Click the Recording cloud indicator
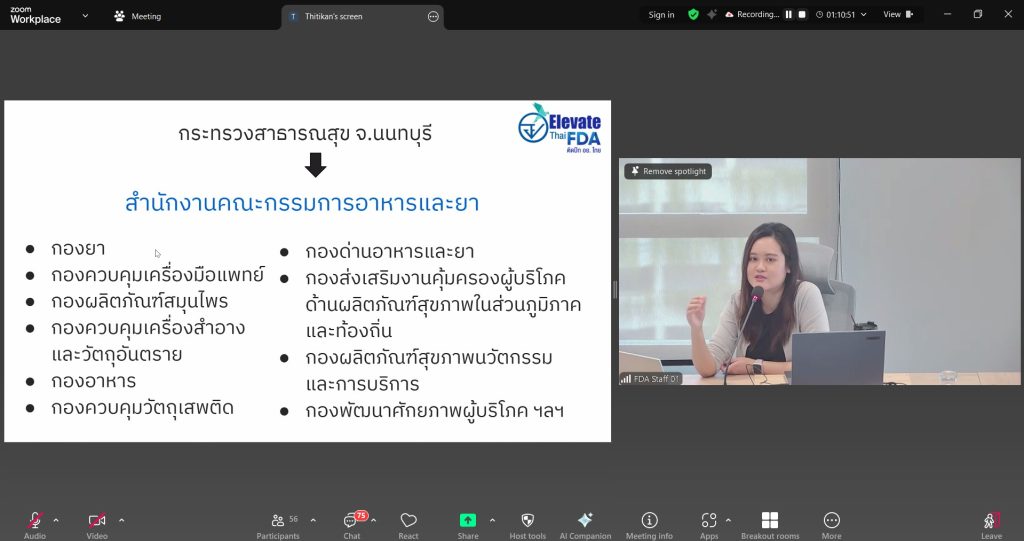The height and width of the screenshot is (541, 1024). [x=752, y=14]
